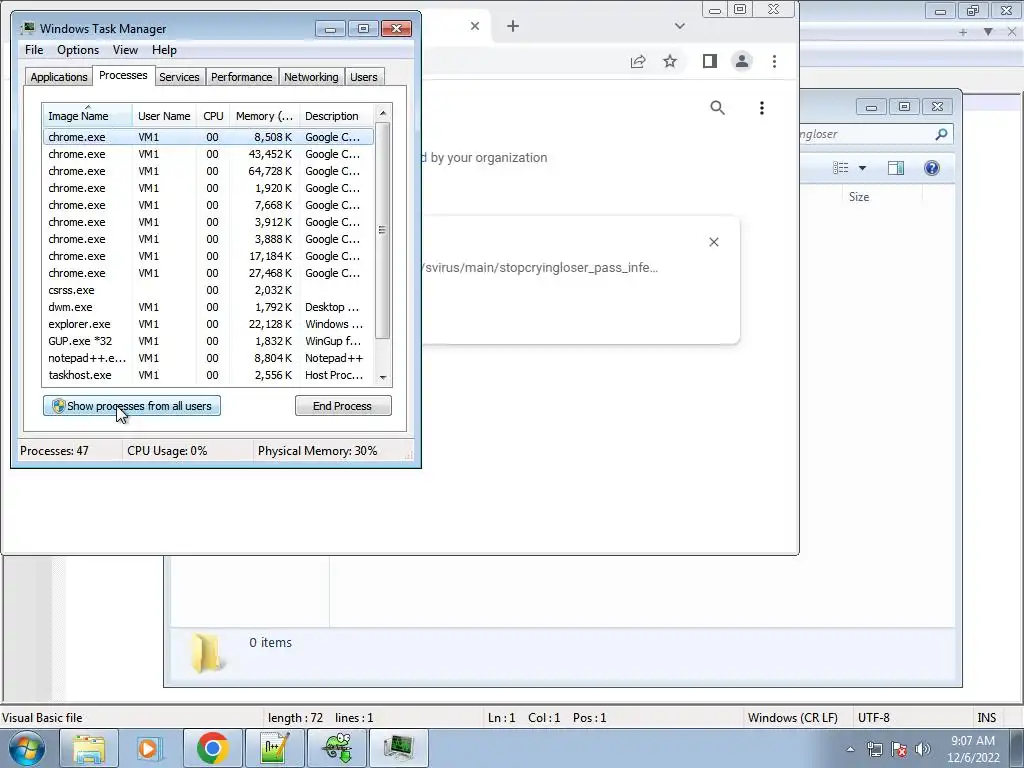This screenshot has height=768, width=1024.
Task: Open Windows Explorer from taskbar
Action: point(89,748)
